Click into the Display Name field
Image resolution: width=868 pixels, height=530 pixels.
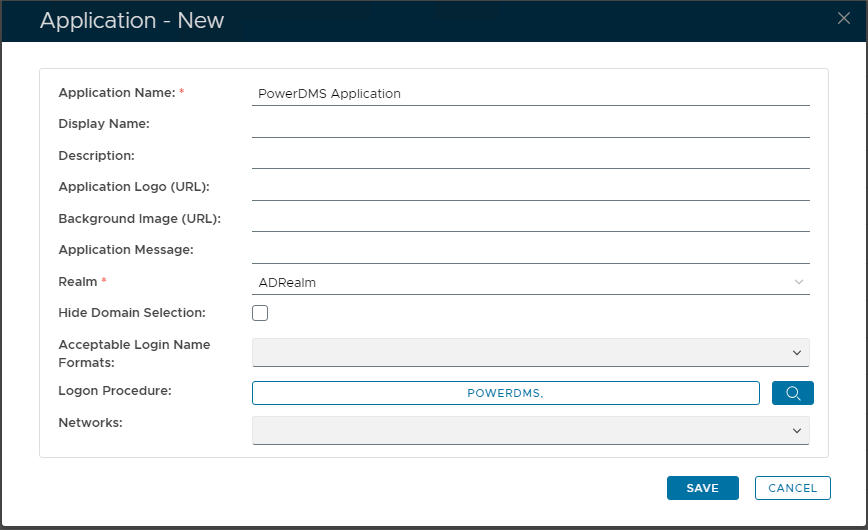click(x=530, y=125)
